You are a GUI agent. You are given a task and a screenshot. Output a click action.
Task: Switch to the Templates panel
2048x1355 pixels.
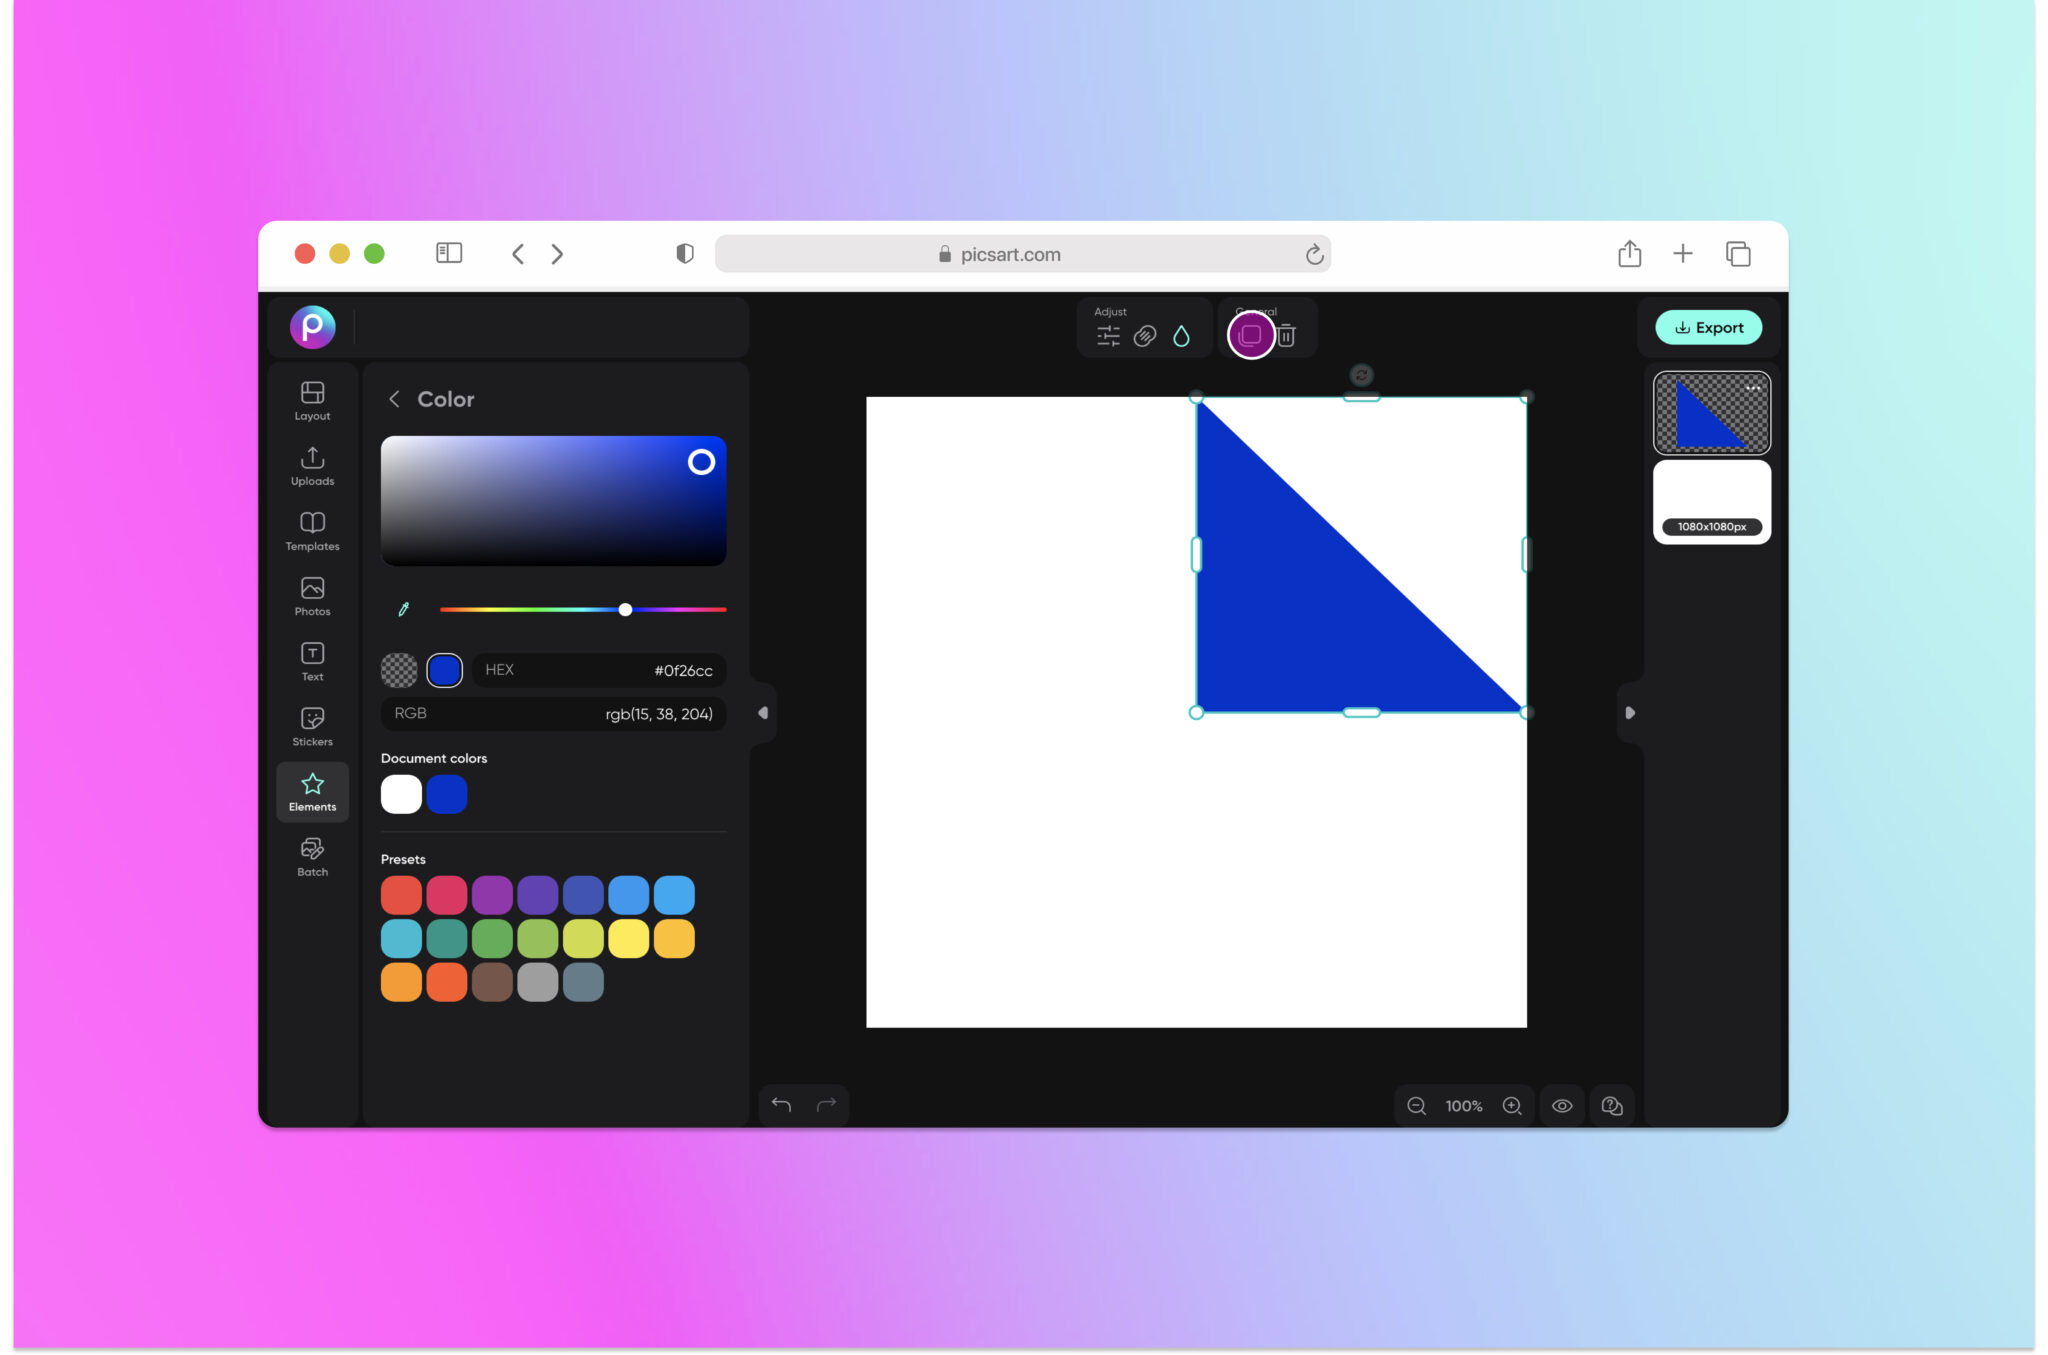coord(312,530)
